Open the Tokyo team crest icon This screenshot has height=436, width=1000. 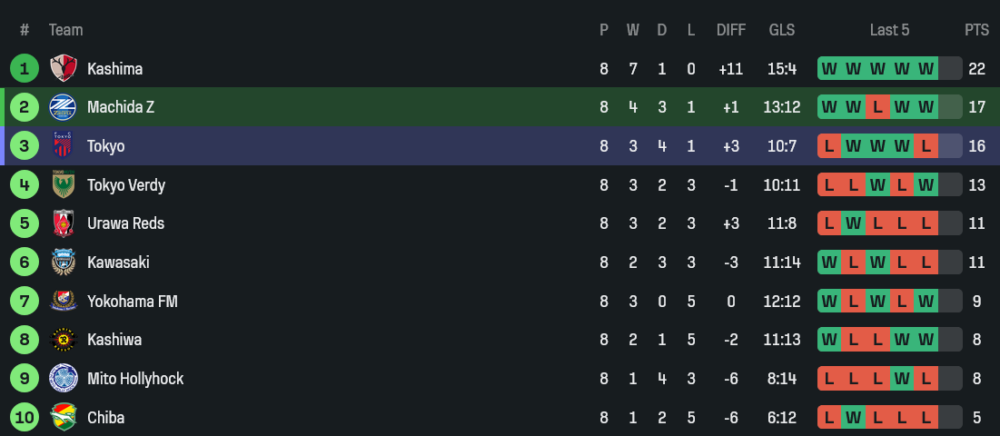click(x=64, y=146)
